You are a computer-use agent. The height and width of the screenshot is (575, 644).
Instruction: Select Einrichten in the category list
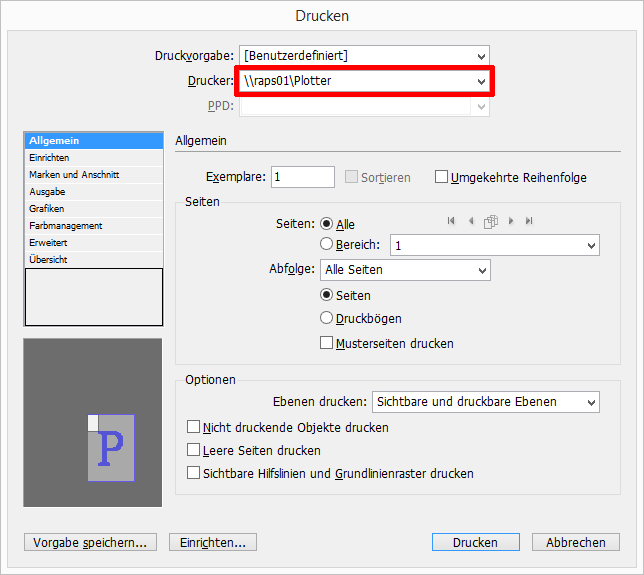[x=94, y=158]
